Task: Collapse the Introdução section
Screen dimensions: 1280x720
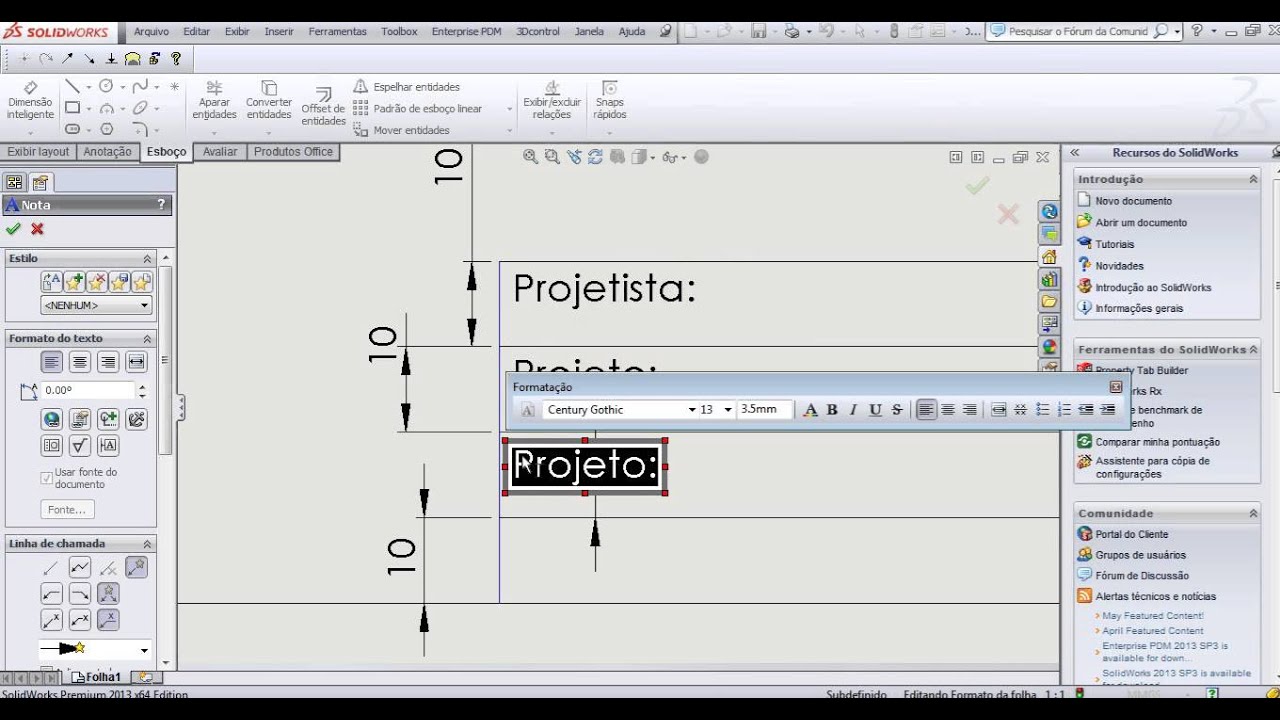Action: click(1253, 179)
